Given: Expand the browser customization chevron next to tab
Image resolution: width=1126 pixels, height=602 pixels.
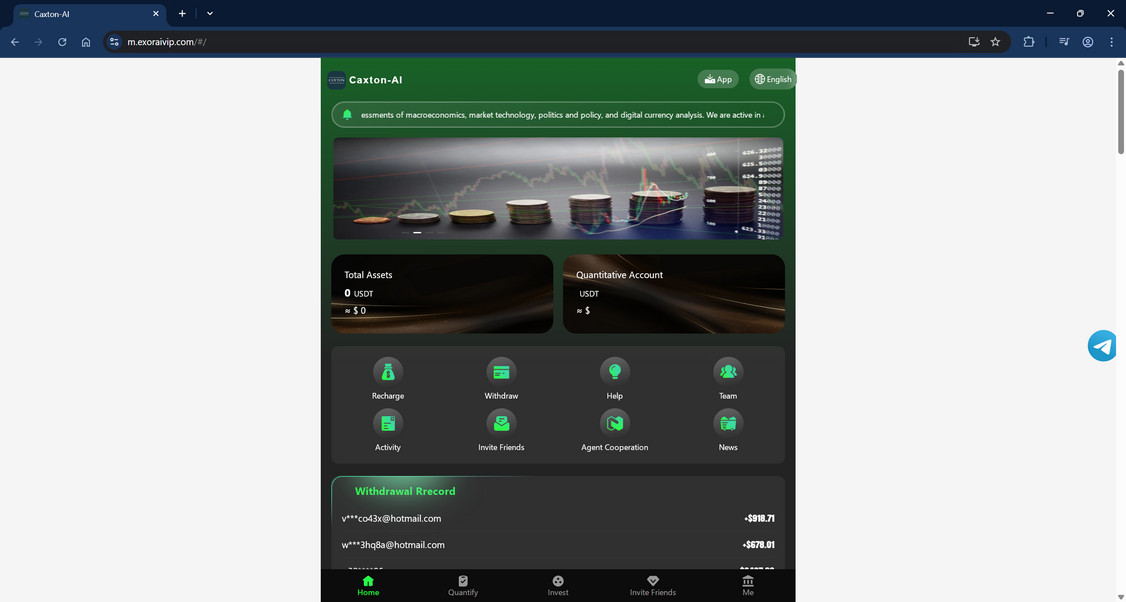Looking at the screenshot, I should [x=209, y=13].
